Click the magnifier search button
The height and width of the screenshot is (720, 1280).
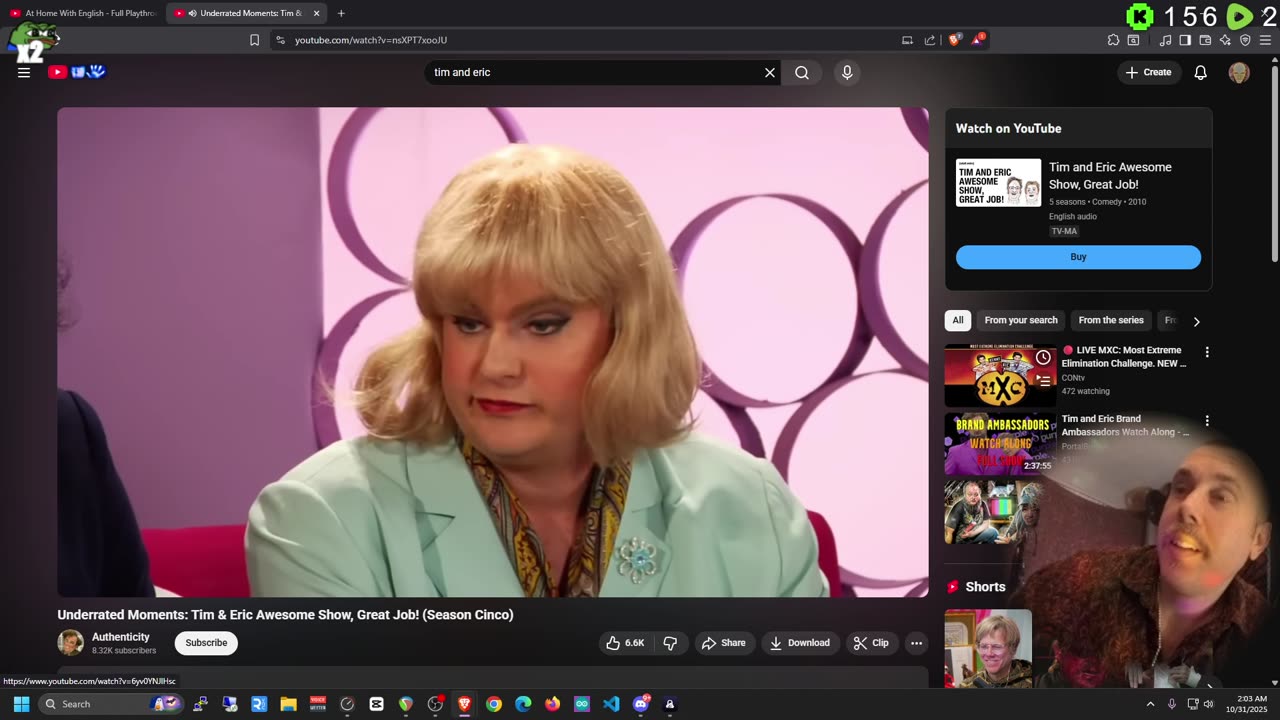[x=802, y=72]
